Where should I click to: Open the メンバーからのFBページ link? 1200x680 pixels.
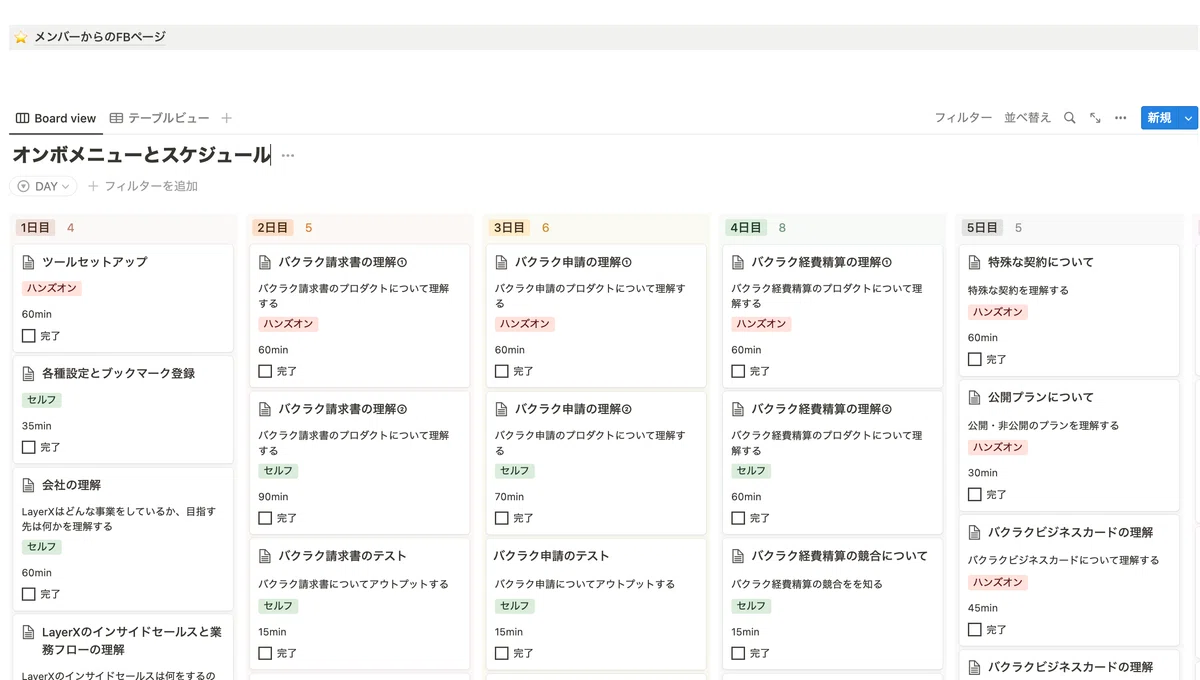pyautogui.click(x=100, y=37)
